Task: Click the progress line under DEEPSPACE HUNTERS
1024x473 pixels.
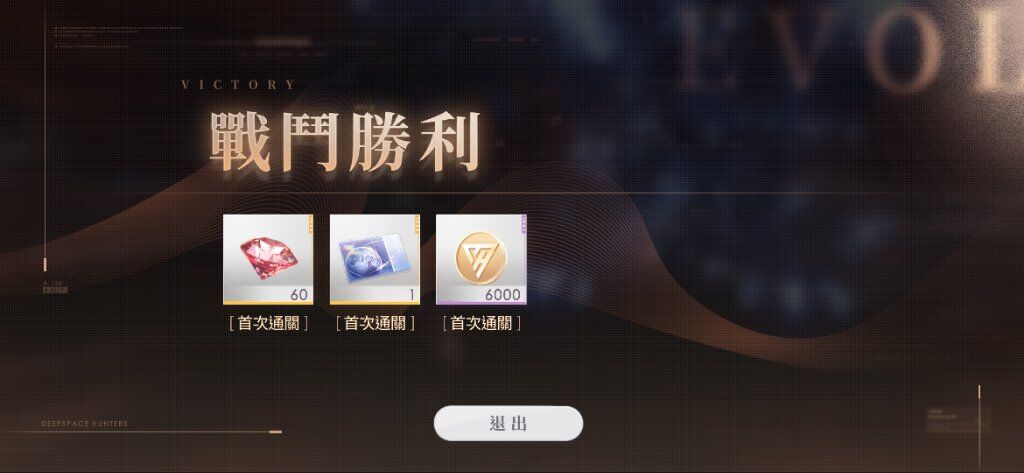Action: (162, 432)
